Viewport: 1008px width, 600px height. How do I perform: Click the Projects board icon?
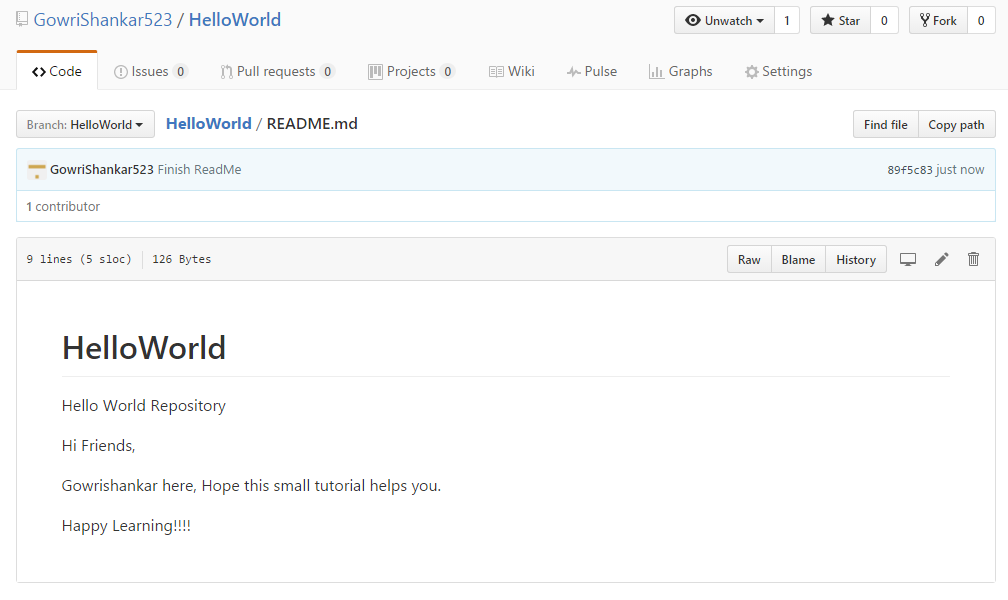377,71
